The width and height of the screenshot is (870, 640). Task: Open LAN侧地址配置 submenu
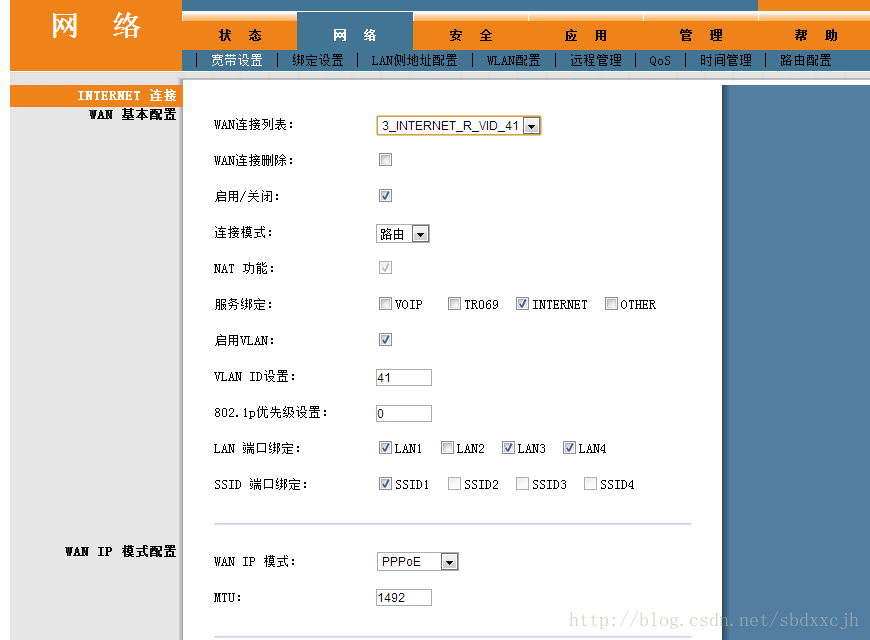point(414,60)
